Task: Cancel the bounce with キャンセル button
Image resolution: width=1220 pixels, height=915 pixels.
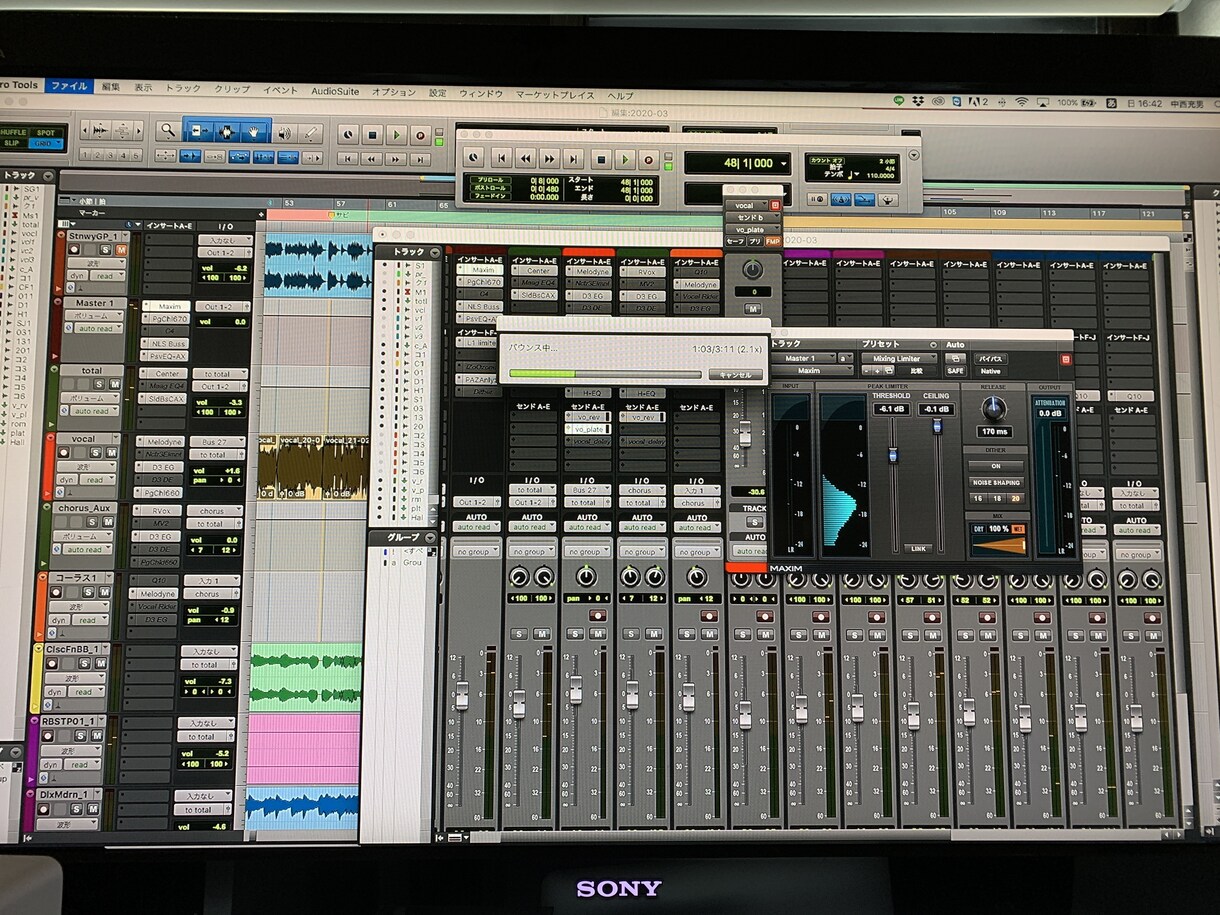Action: [735, 374]
